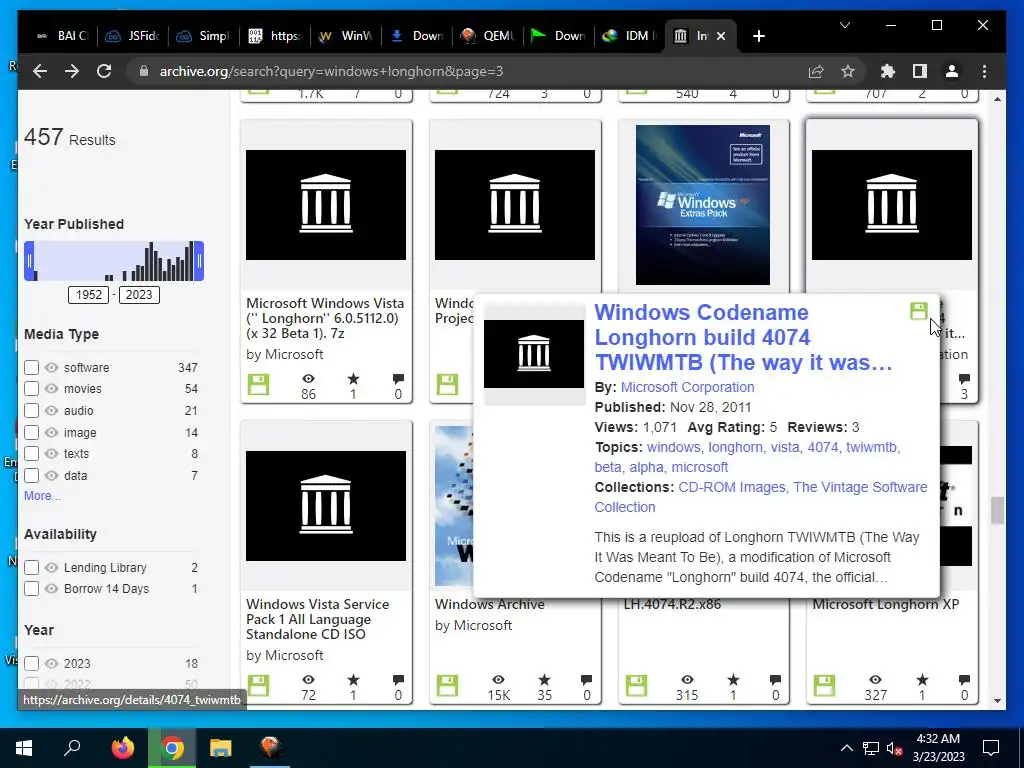The width and height of the screenshot is (1024, 768).
Task: Share this page icon in address bar
Action: tap(816, 71)
